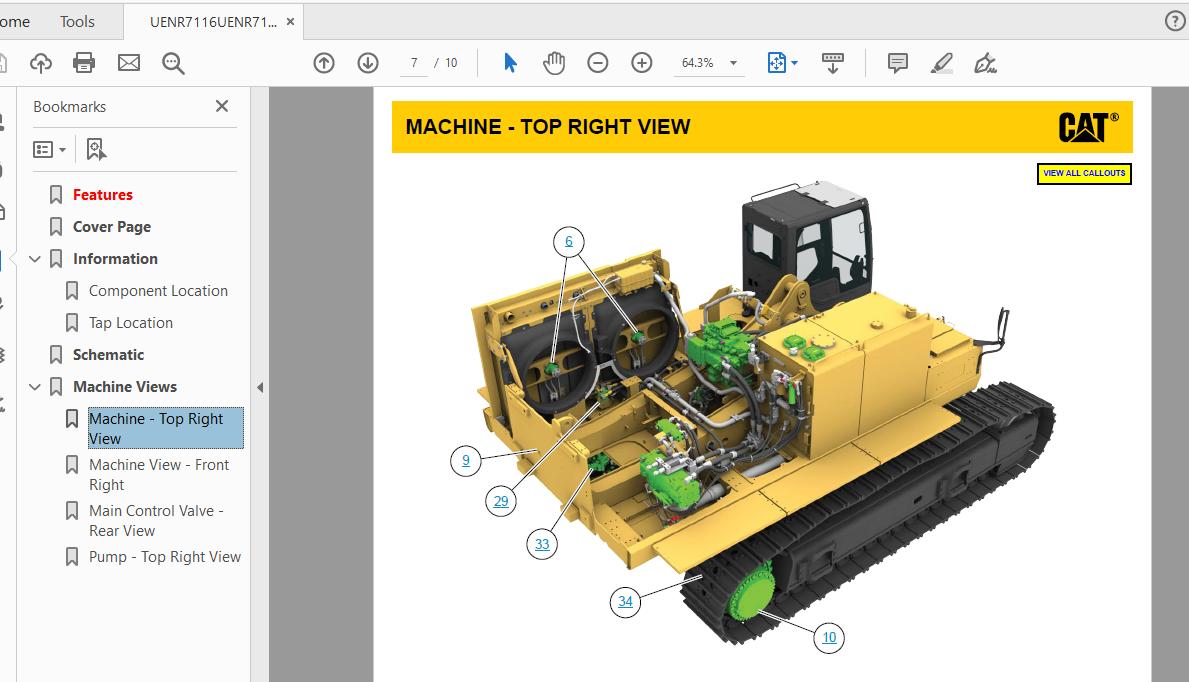Open the Cover Page bookmark
Viewport: 1189px width, 682px height.
click(x=111, y=227)
